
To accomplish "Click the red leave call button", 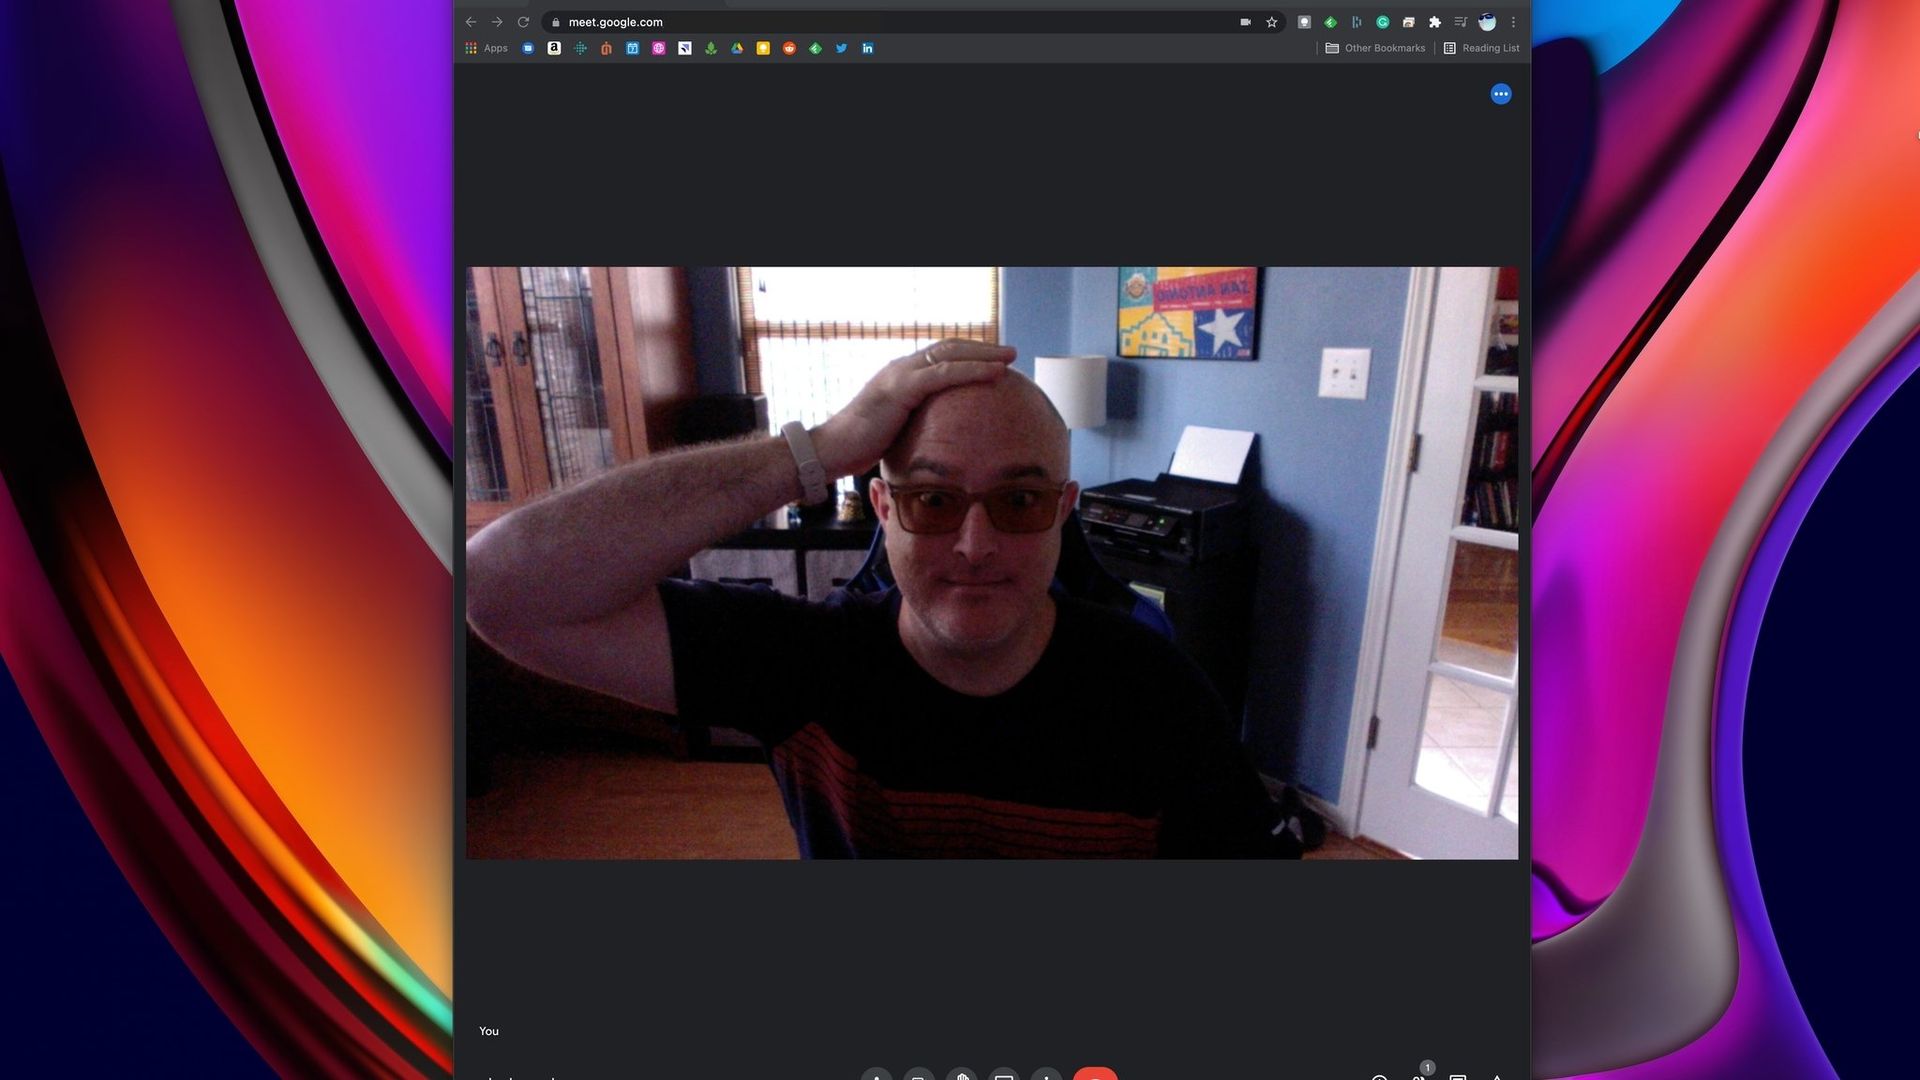I will tap(1095, 1075).
